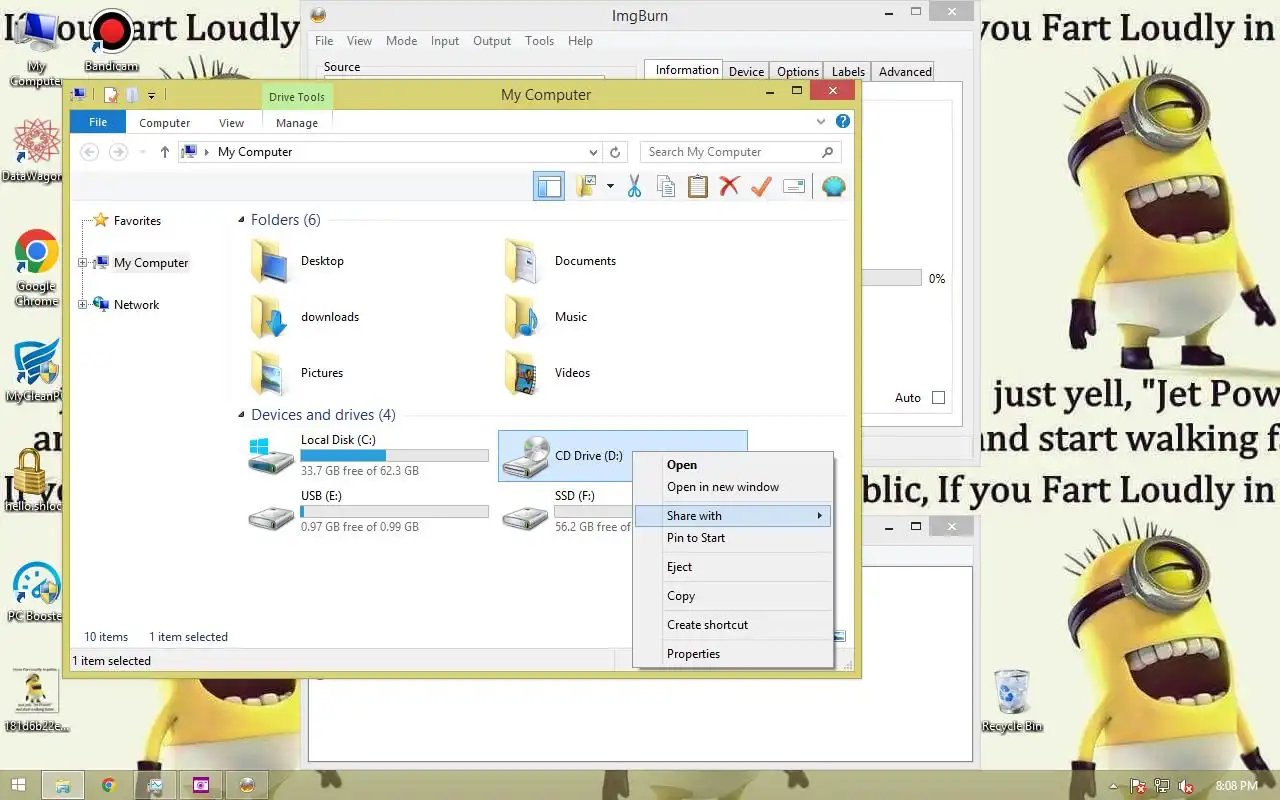Click the Recycle Bin desktop icon

point(1012,700)
